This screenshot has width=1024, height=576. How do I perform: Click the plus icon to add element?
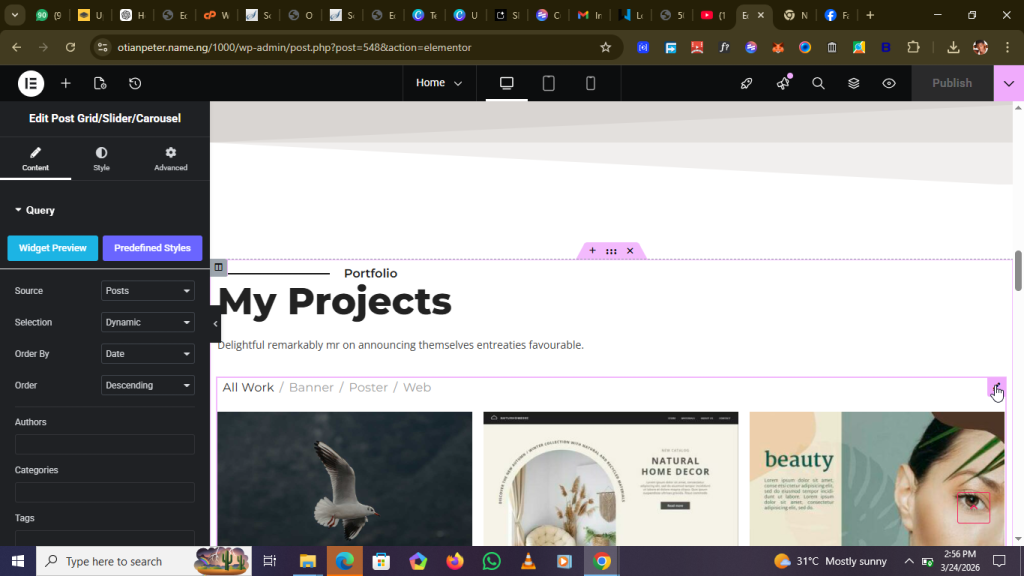(66, 83)
